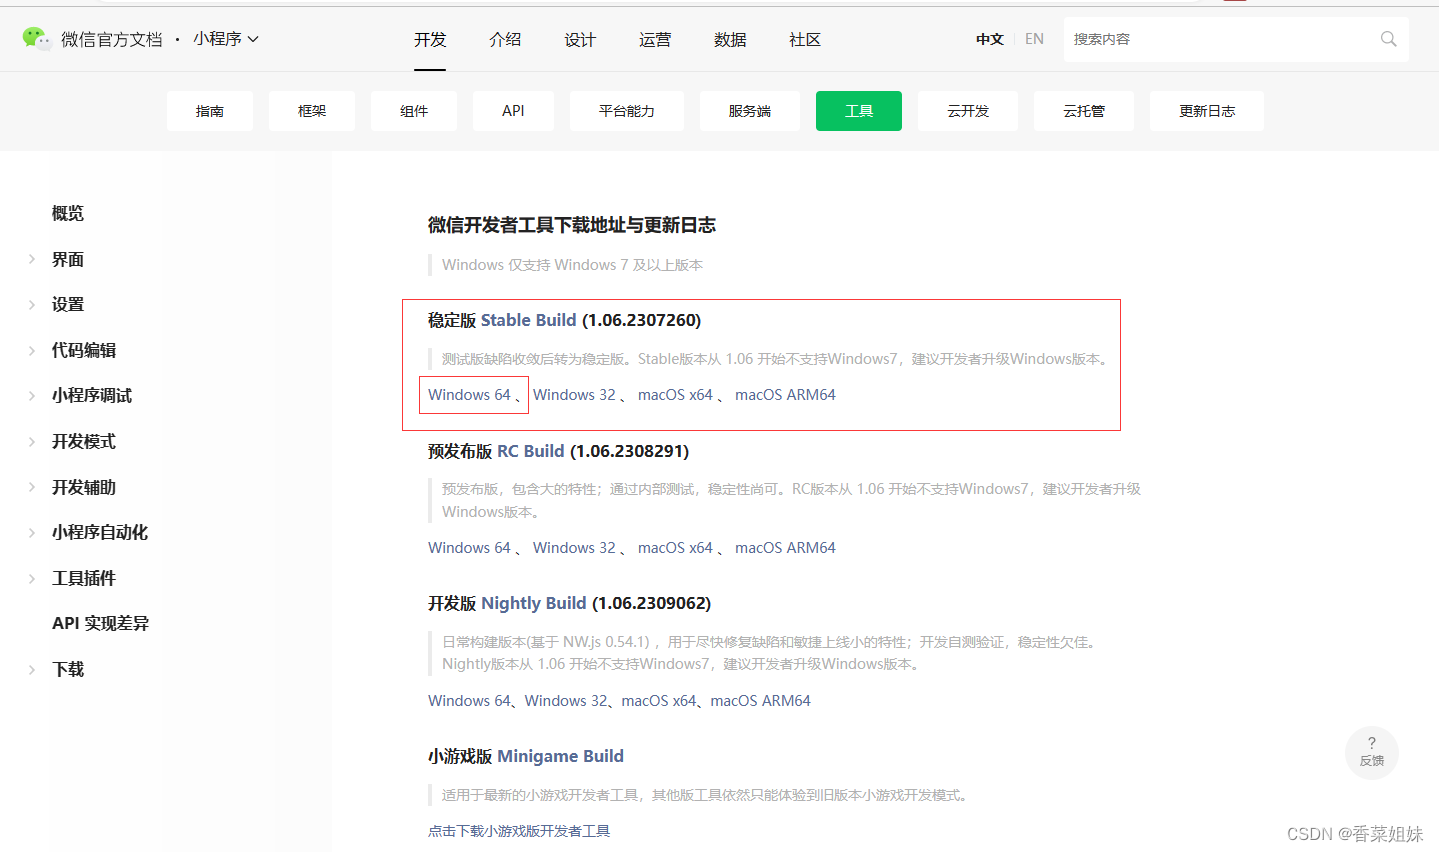This screenshot has height=852, width=1439.
Task: Open API 实现差异 sidebar item
Action: [100, 623]
